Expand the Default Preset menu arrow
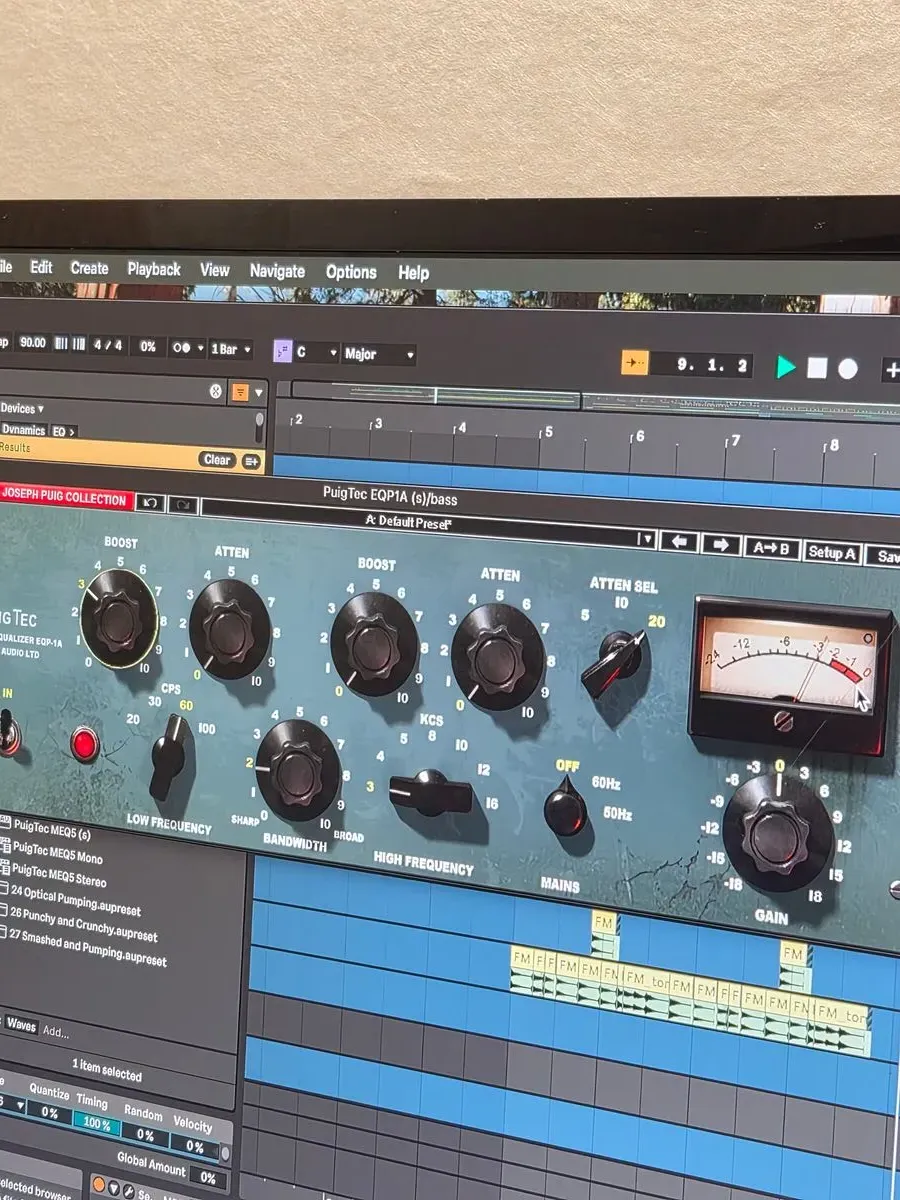This screenshot has height=1200, width=900. (x=646, y=539)
